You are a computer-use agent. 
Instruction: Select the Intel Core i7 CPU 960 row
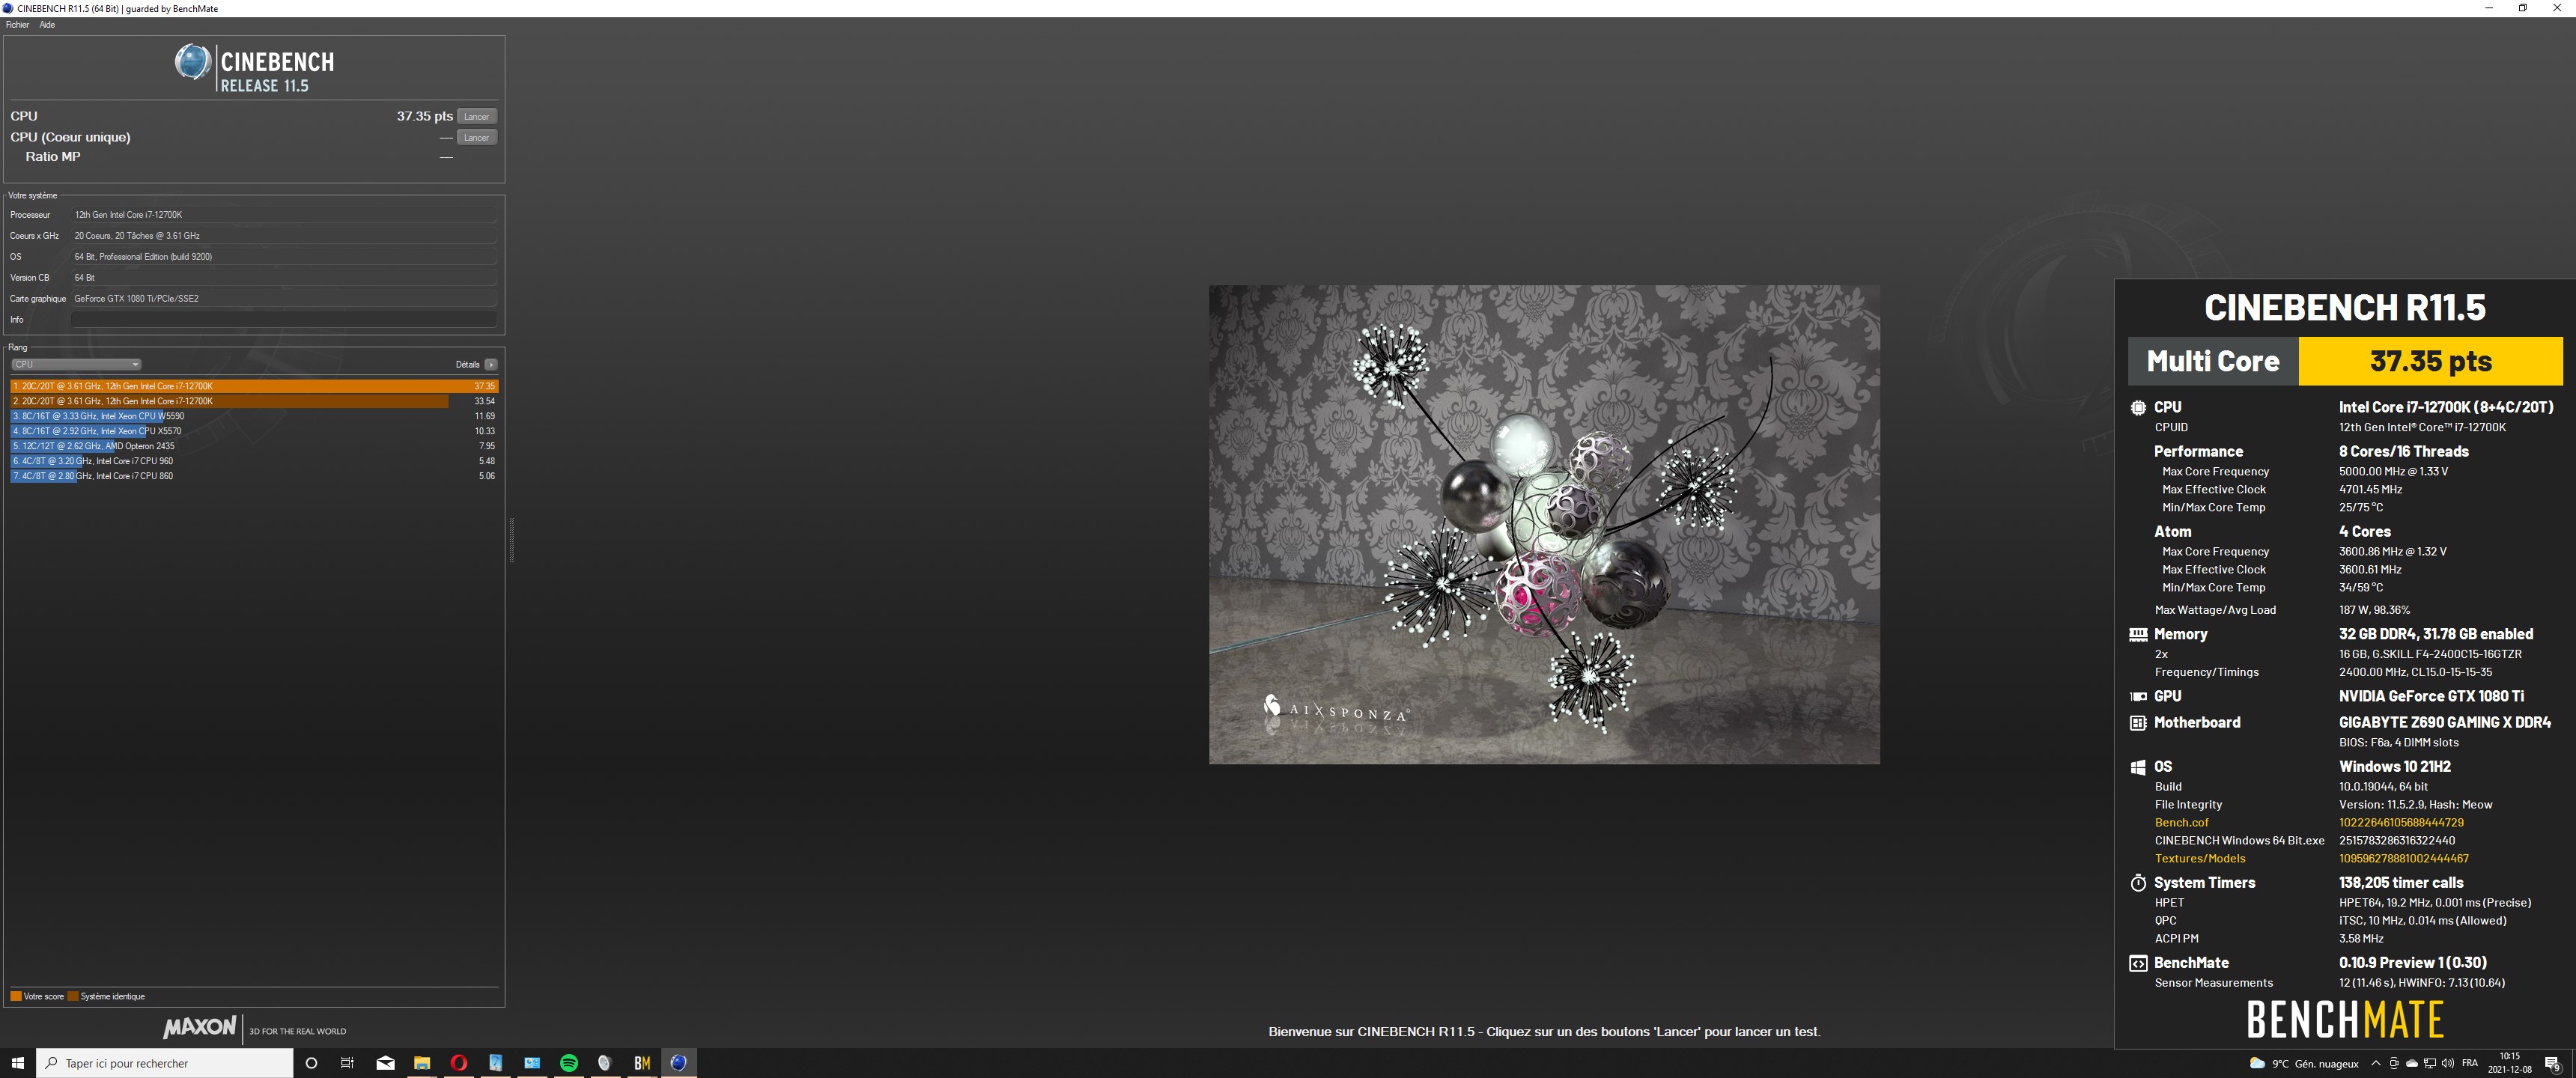click(254, 461)
